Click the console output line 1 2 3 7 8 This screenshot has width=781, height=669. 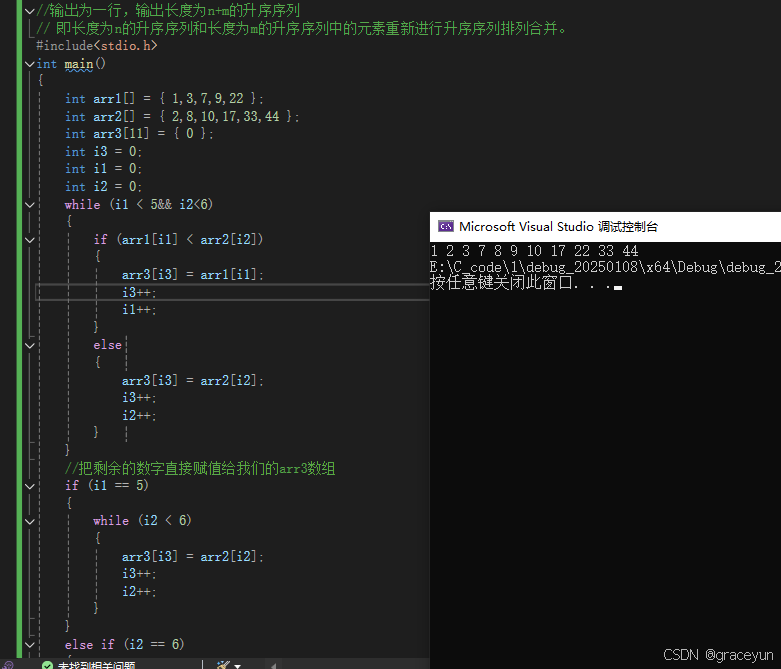pyautogui.click(x=534, y=251)
